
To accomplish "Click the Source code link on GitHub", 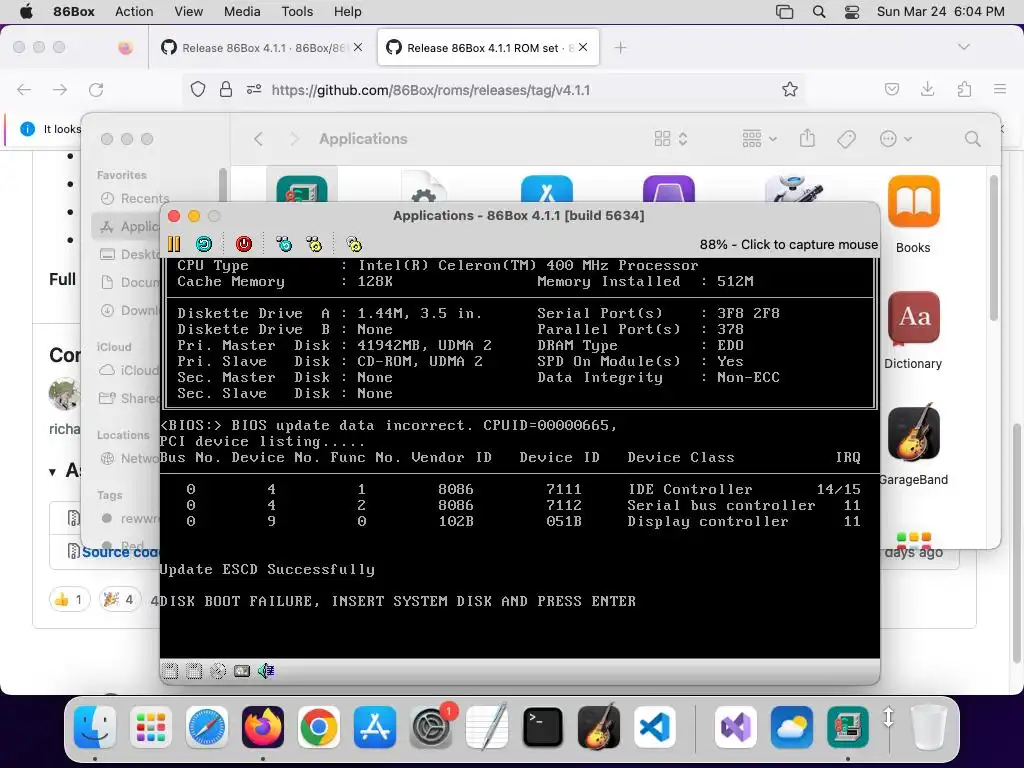I will pos(121,552).
